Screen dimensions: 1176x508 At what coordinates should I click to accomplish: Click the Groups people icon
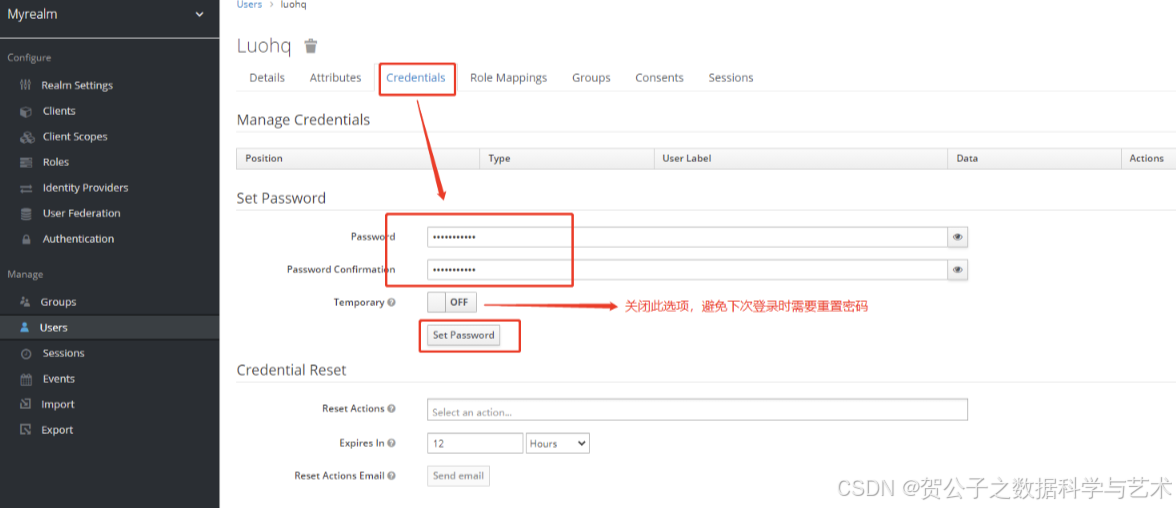click(x=25, y=302)
